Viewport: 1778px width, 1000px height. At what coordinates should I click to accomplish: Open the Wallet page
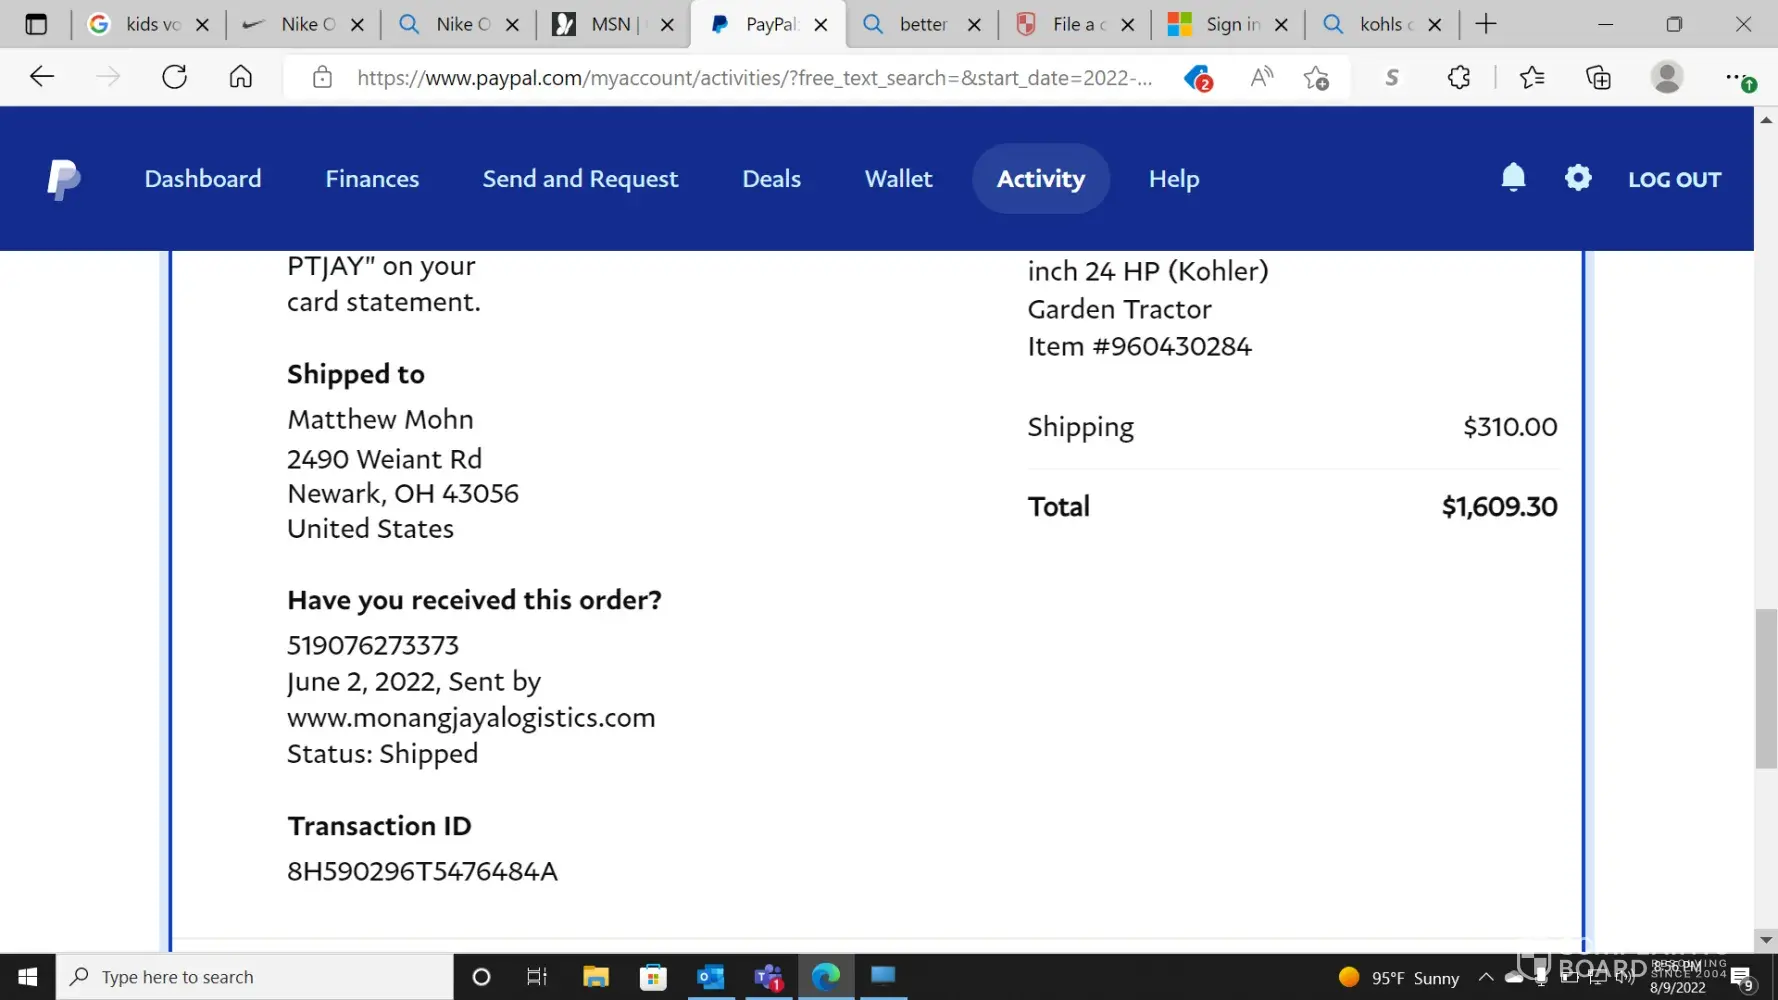(898, 179)
